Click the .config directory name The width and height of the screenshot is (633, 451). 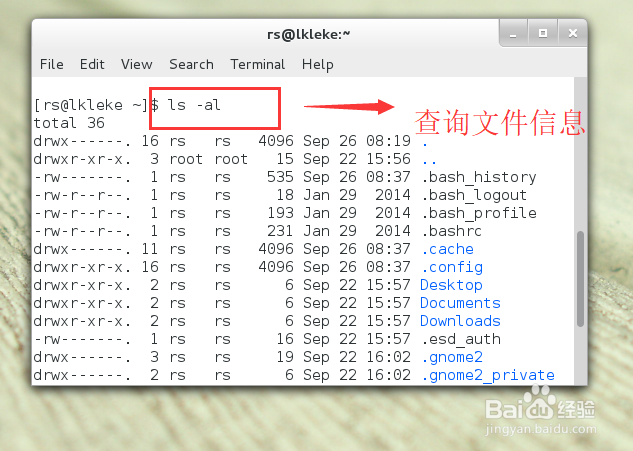[x=452, y=267]
